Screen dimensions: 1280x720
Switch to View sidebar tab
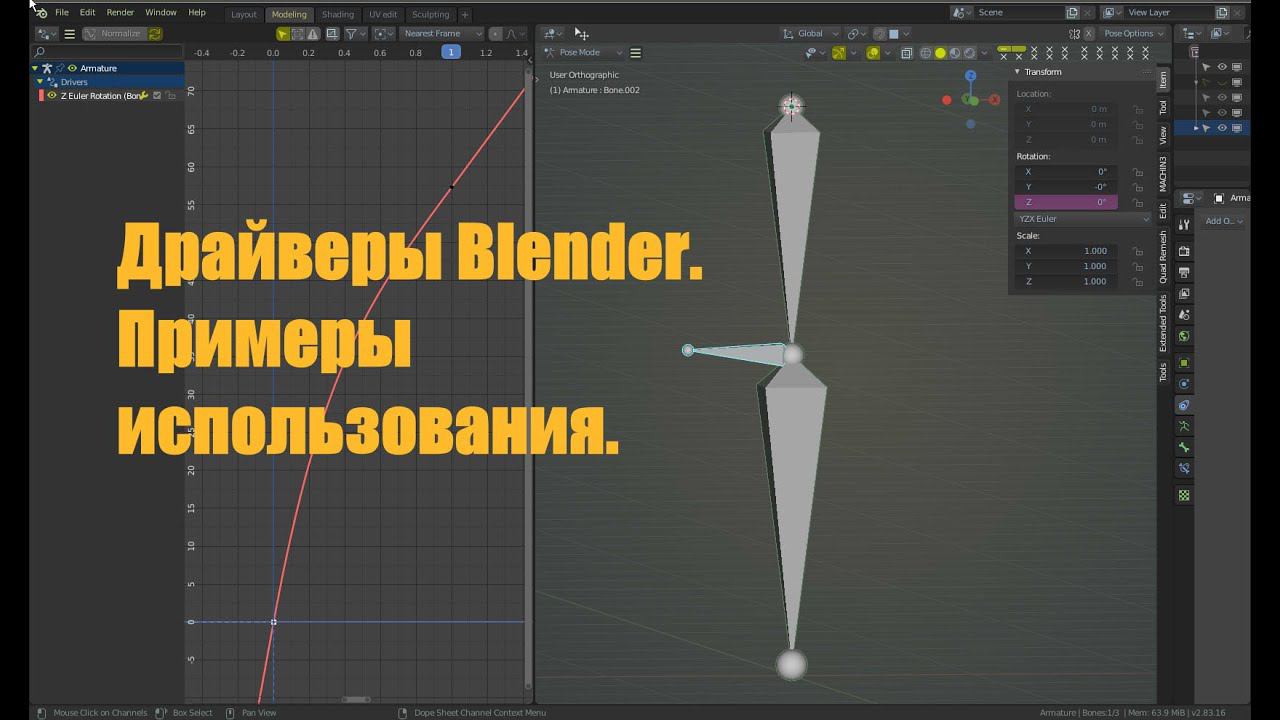point(1163,134)
